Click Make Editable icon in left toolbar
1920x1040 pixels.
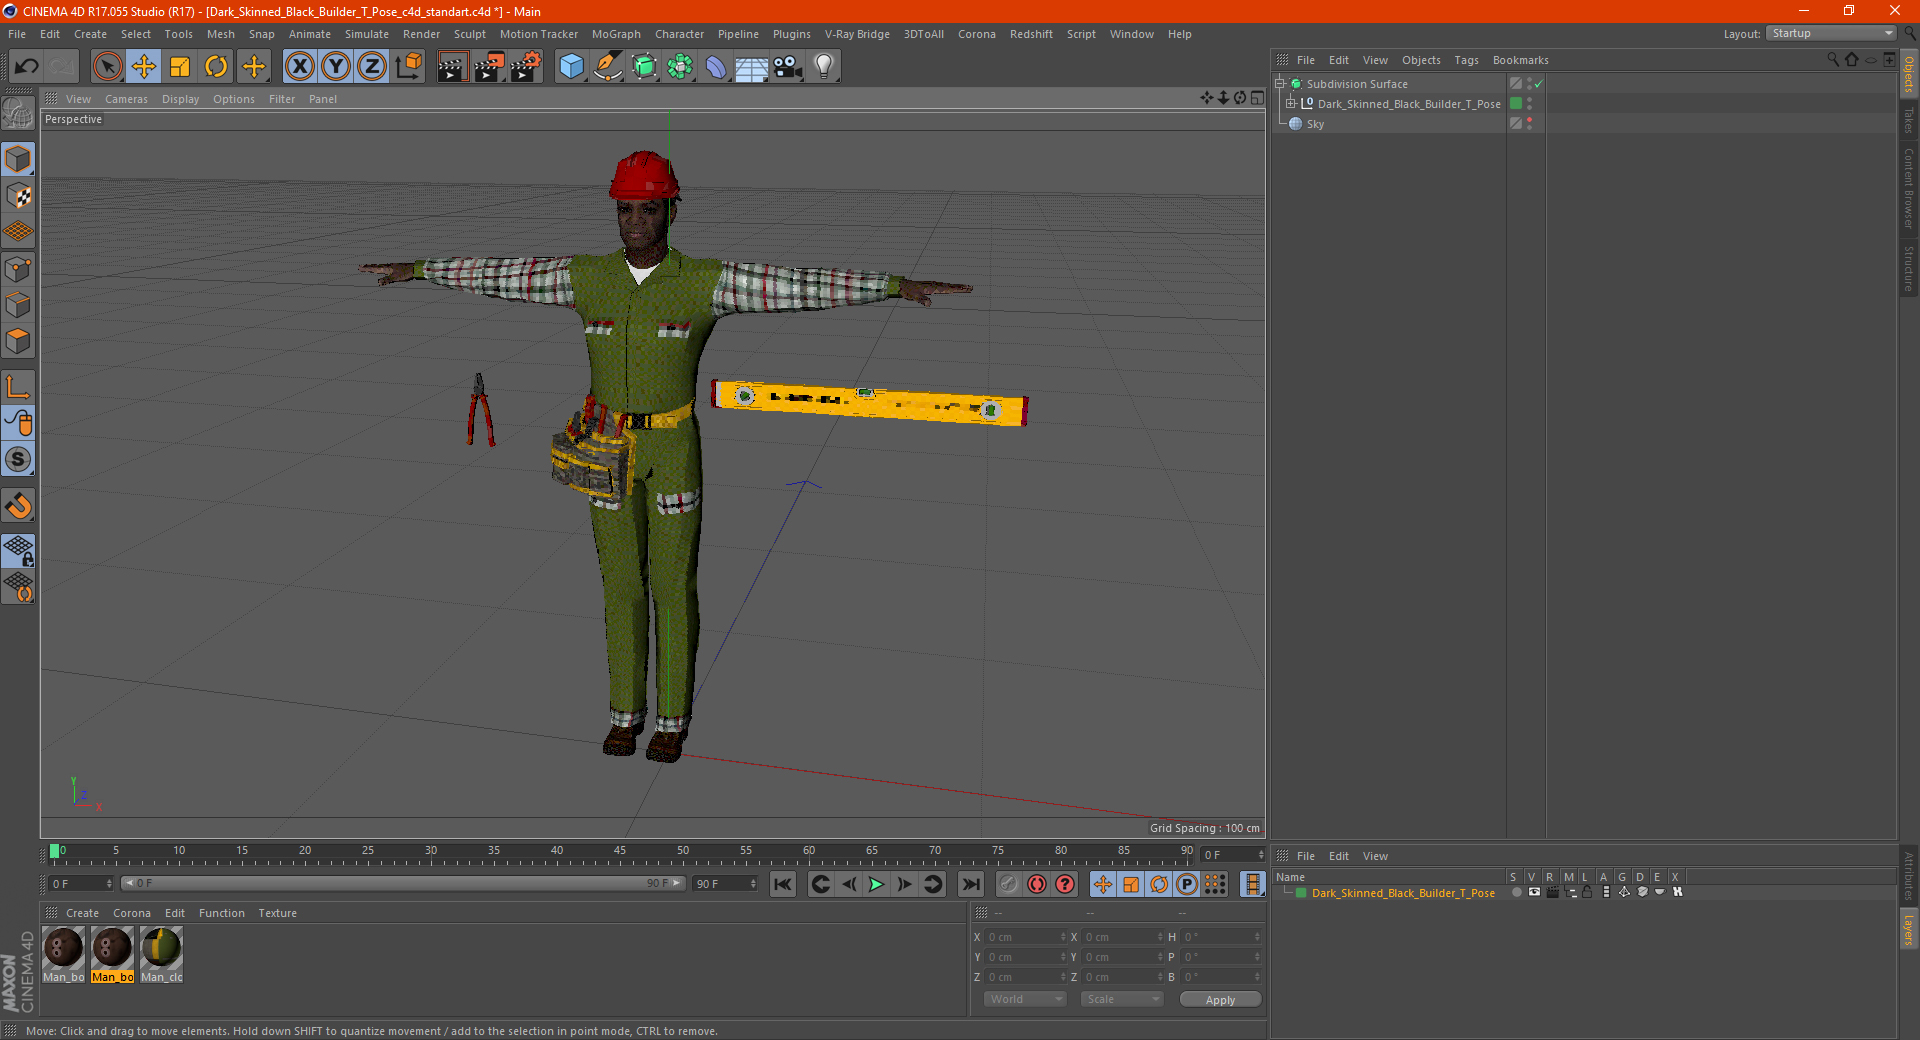tap(18, 115)
